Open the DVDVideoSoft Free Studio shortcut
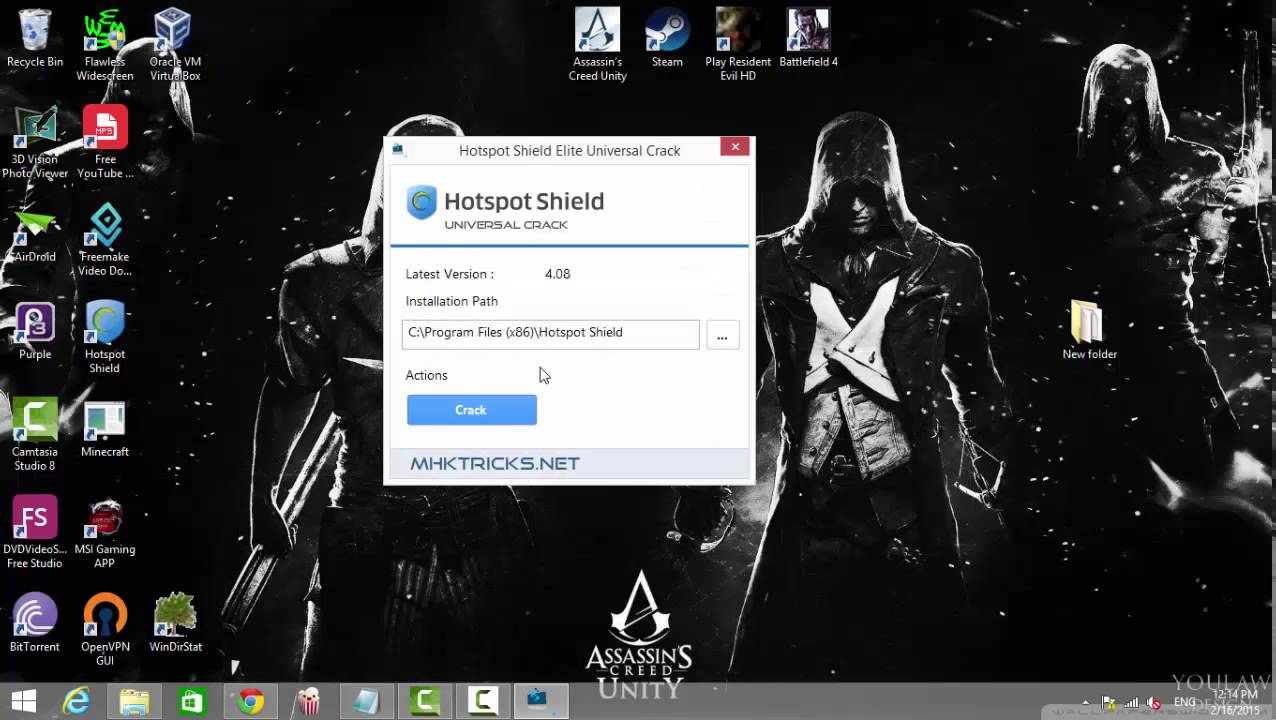 click(x=35, y=532)
